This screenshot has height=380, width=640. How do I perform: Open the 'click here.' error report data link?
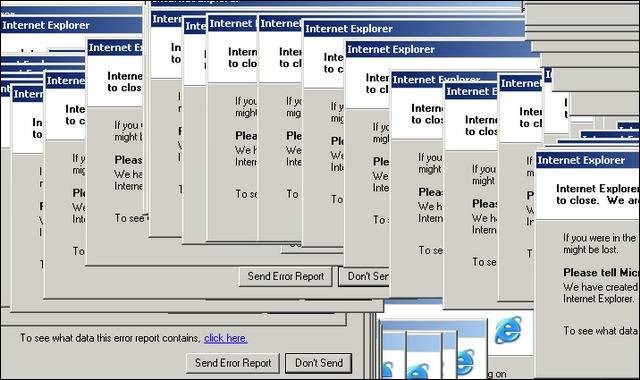(x=225, y=338)
